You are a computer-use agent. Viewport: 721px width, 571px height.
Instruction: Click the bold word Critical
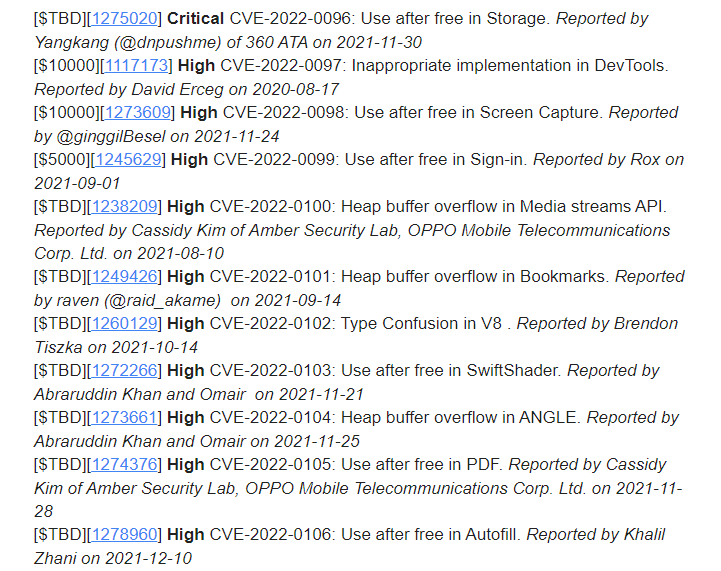[x=195, y=18]
